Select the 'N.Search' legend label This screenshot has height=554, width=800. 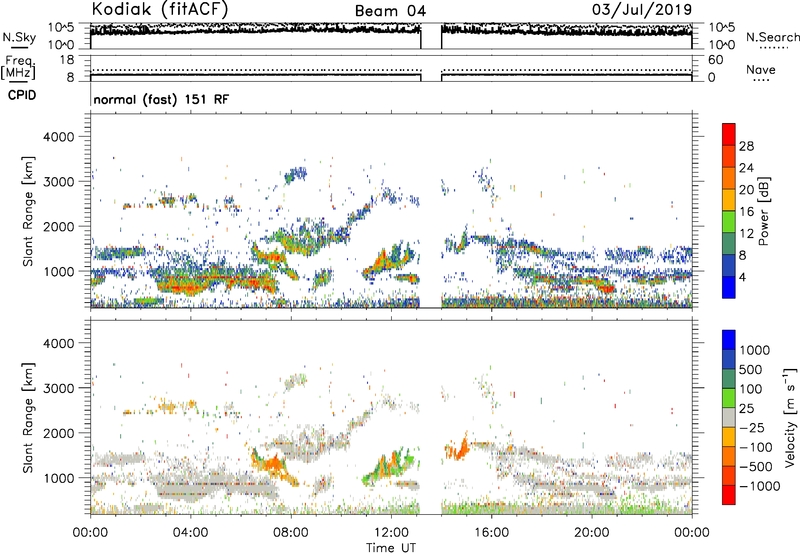(772, 37)
